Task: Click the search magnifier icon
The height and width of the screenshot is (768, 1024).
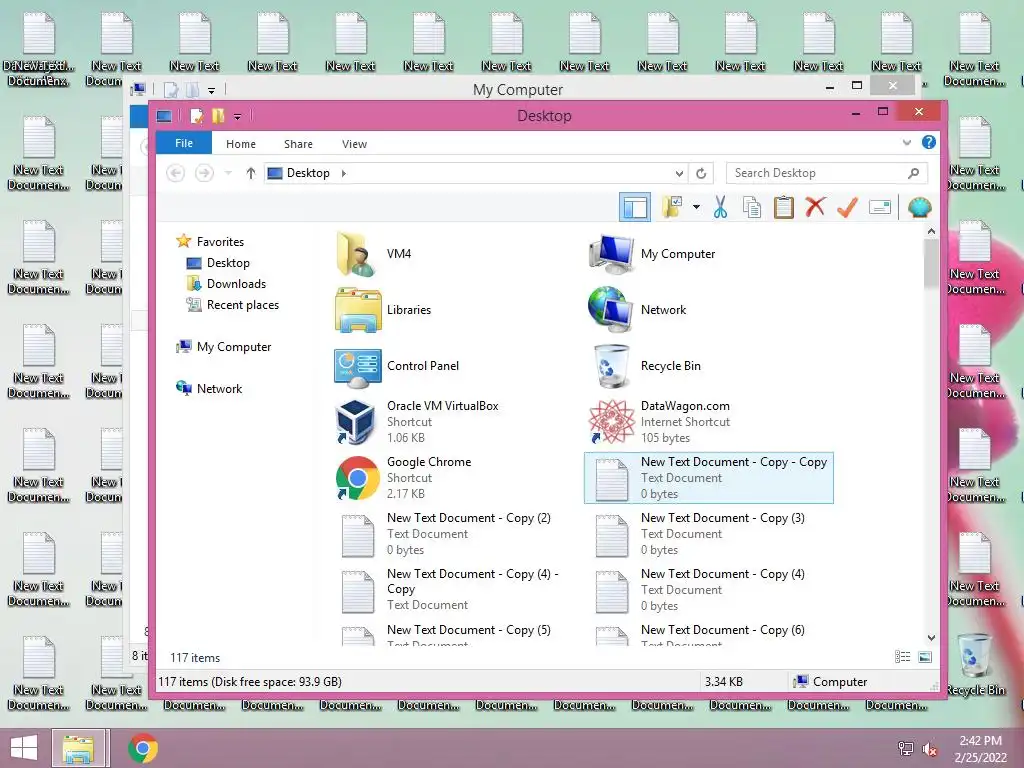Action: pos(914,173)
